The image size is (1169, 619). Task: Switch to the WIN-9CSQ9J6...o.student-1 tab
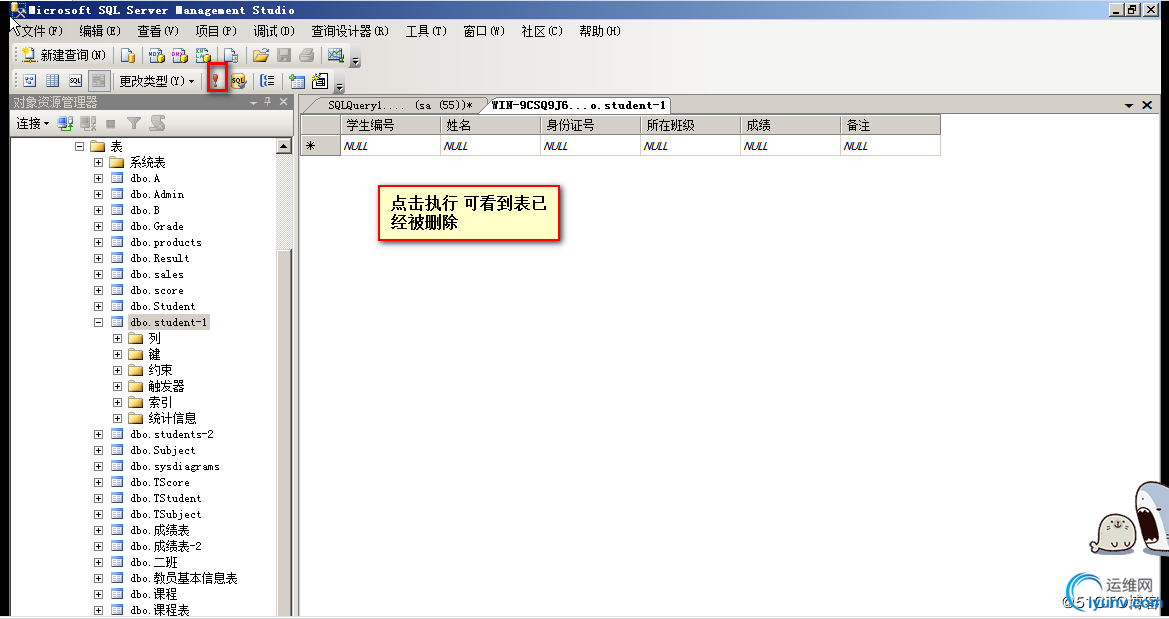point(578,105)
